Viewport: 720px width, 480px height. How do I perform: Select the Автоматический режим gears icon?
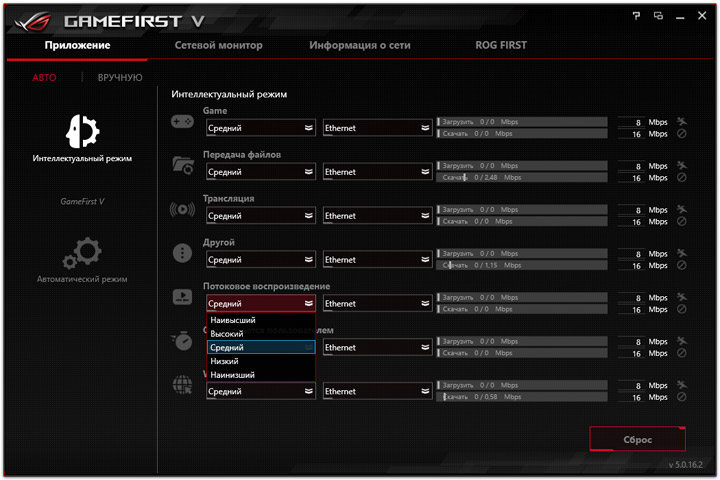pyautogui.click(x=82, y=253)
